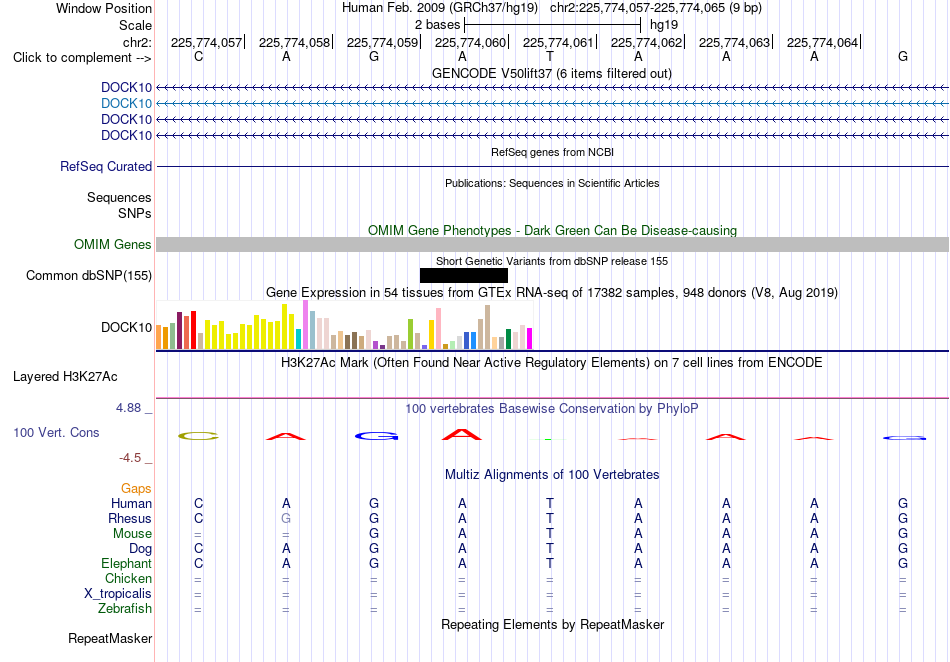This screenshot has width=950, height=662.
Task: Click the hg19 label beside scale bar
Action: pos(664,25)
